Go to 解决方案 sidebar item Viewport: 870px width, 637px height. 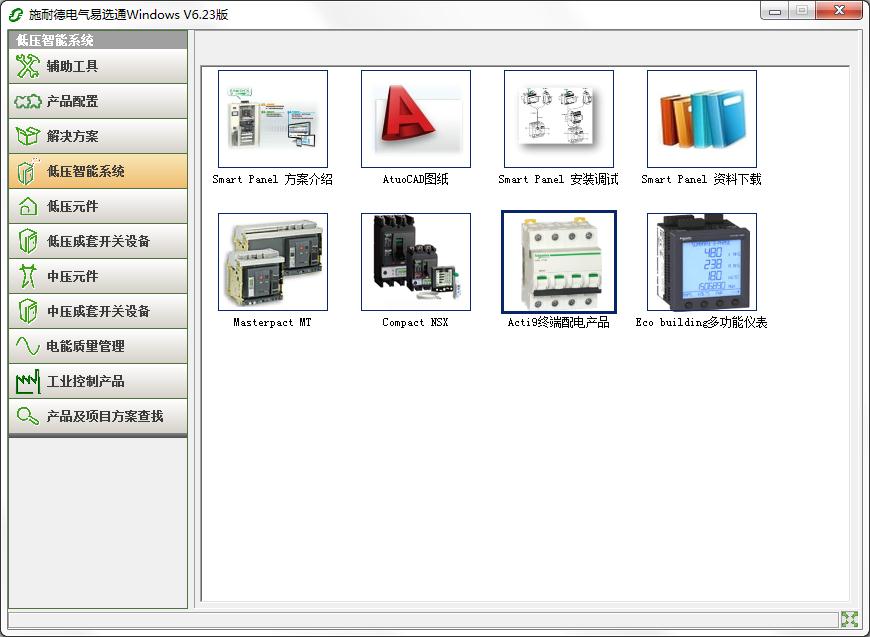click(98, 136)
